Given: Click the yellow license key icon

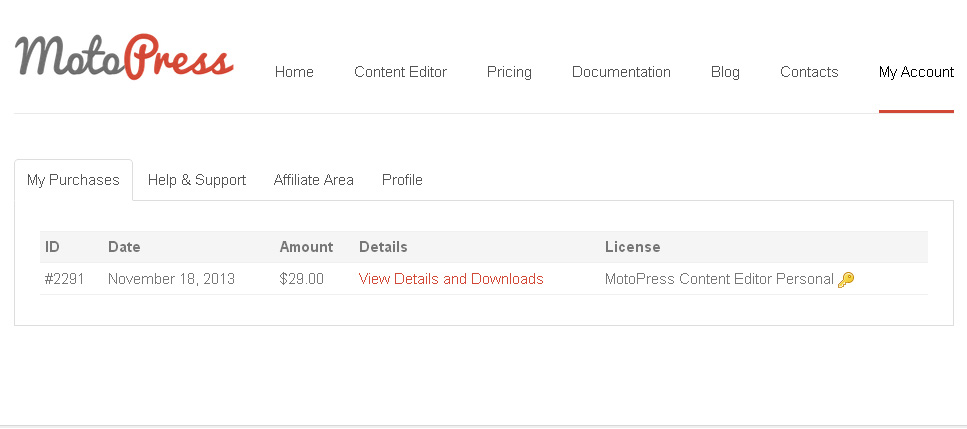Looking at the screenshot, I should coord(846,280).
